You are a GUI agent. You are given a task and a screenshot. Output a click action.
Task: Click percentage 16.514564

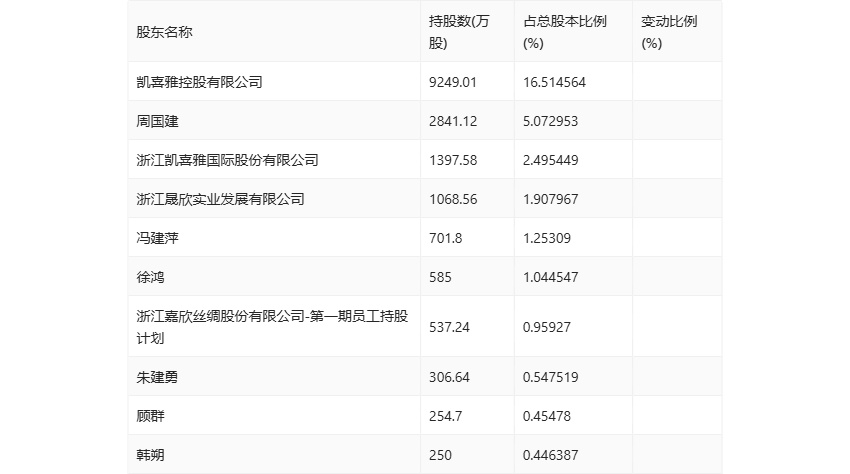pos(554,82)
